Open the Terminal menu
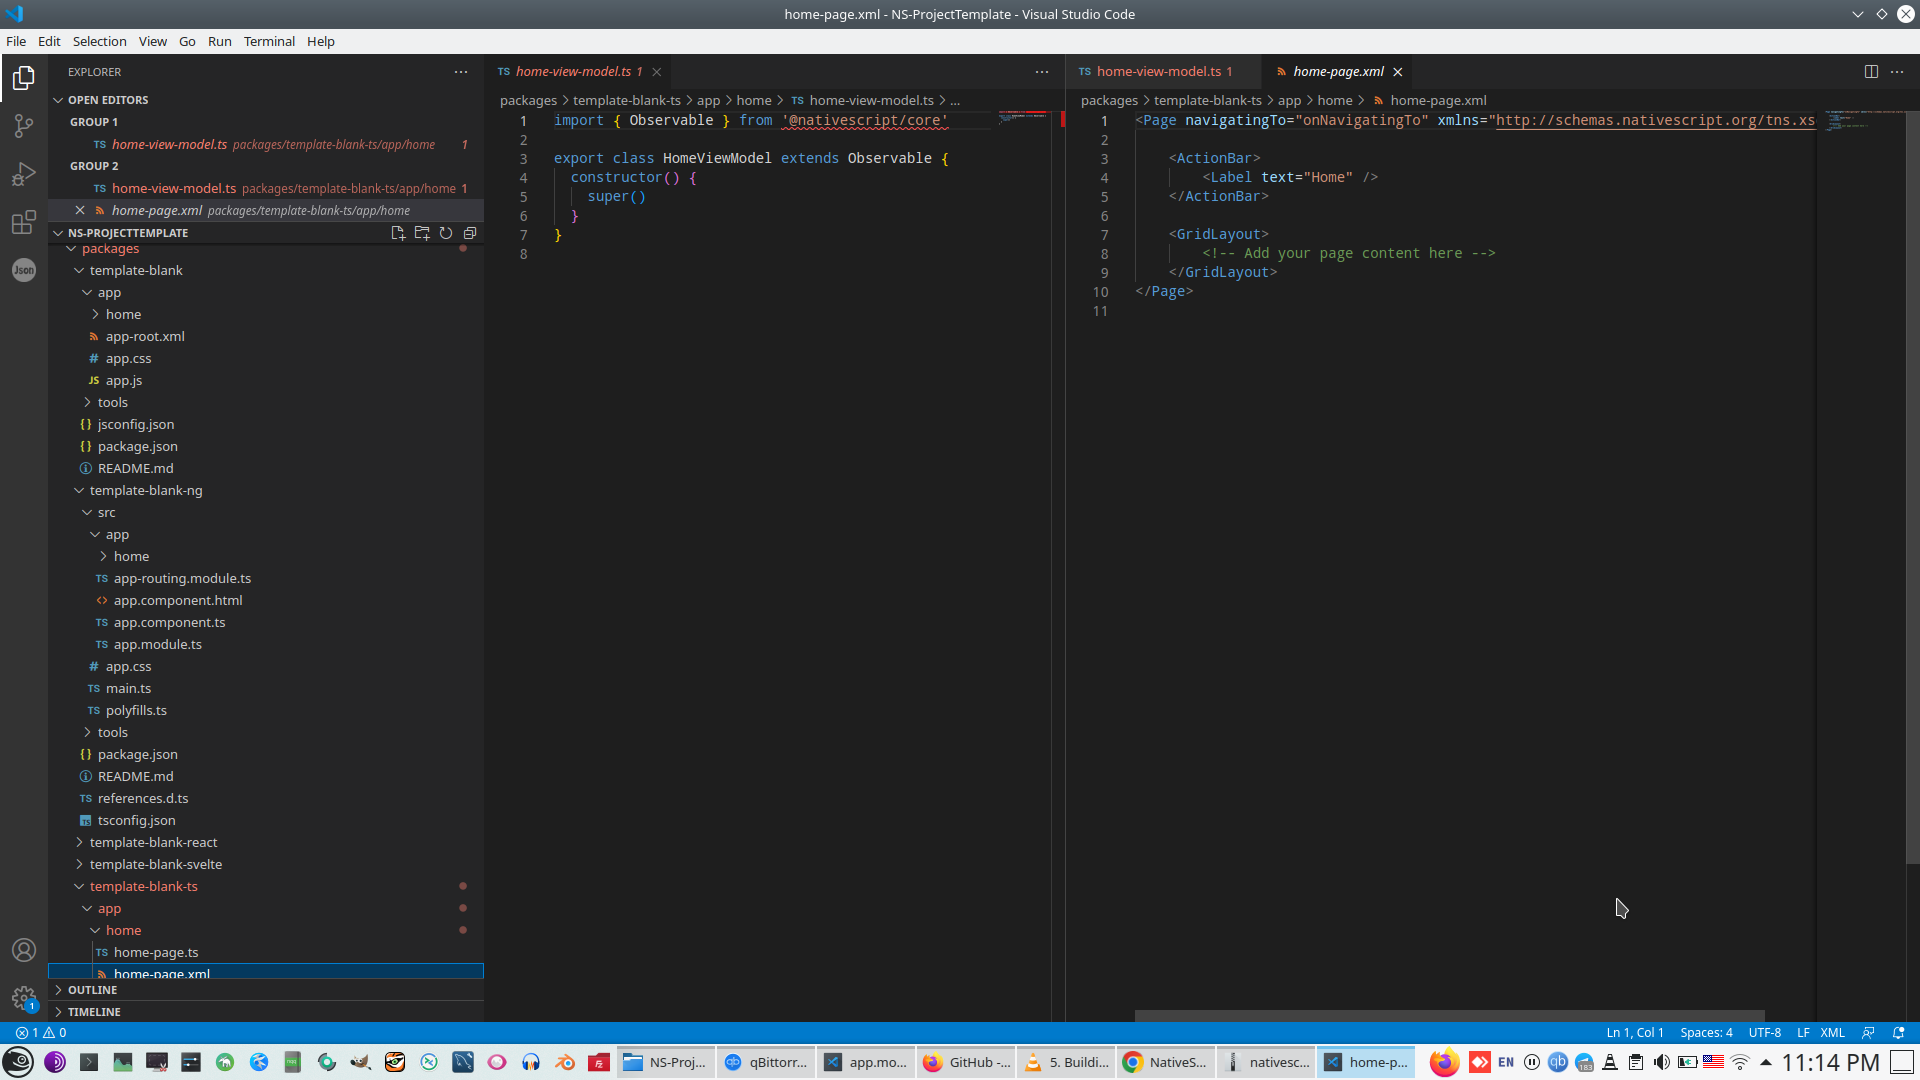This screenshot has width=1920, height=1080. coord(268,41)
